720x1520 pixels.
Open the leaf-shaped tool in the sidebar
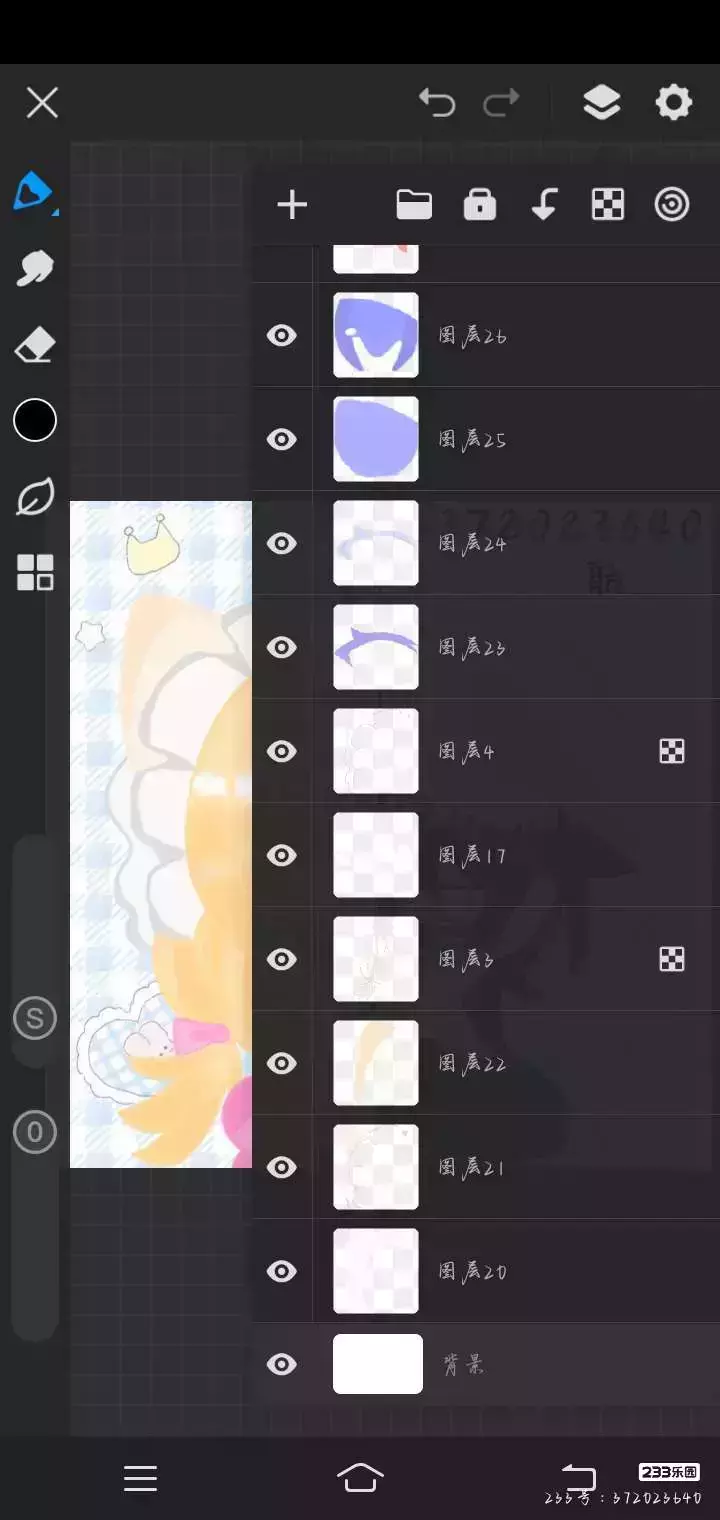click(34, 496)
